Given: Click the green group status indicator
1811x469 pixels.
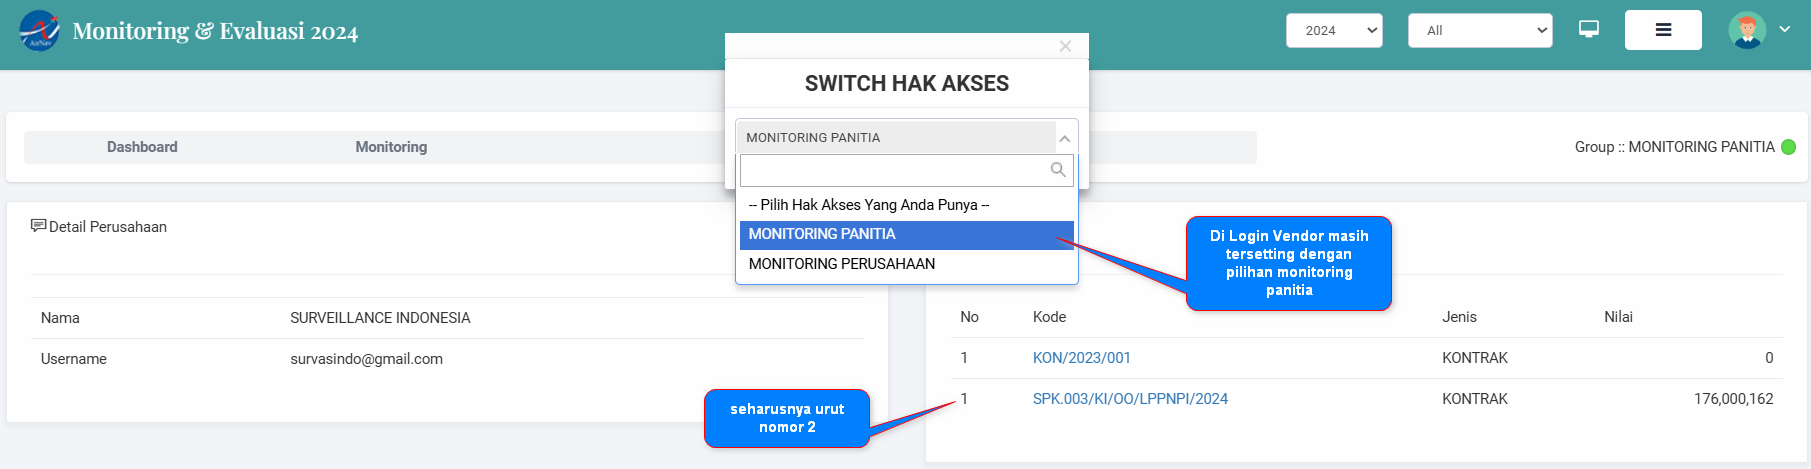Looking at the screenshot, I should tap(1788, 147).
